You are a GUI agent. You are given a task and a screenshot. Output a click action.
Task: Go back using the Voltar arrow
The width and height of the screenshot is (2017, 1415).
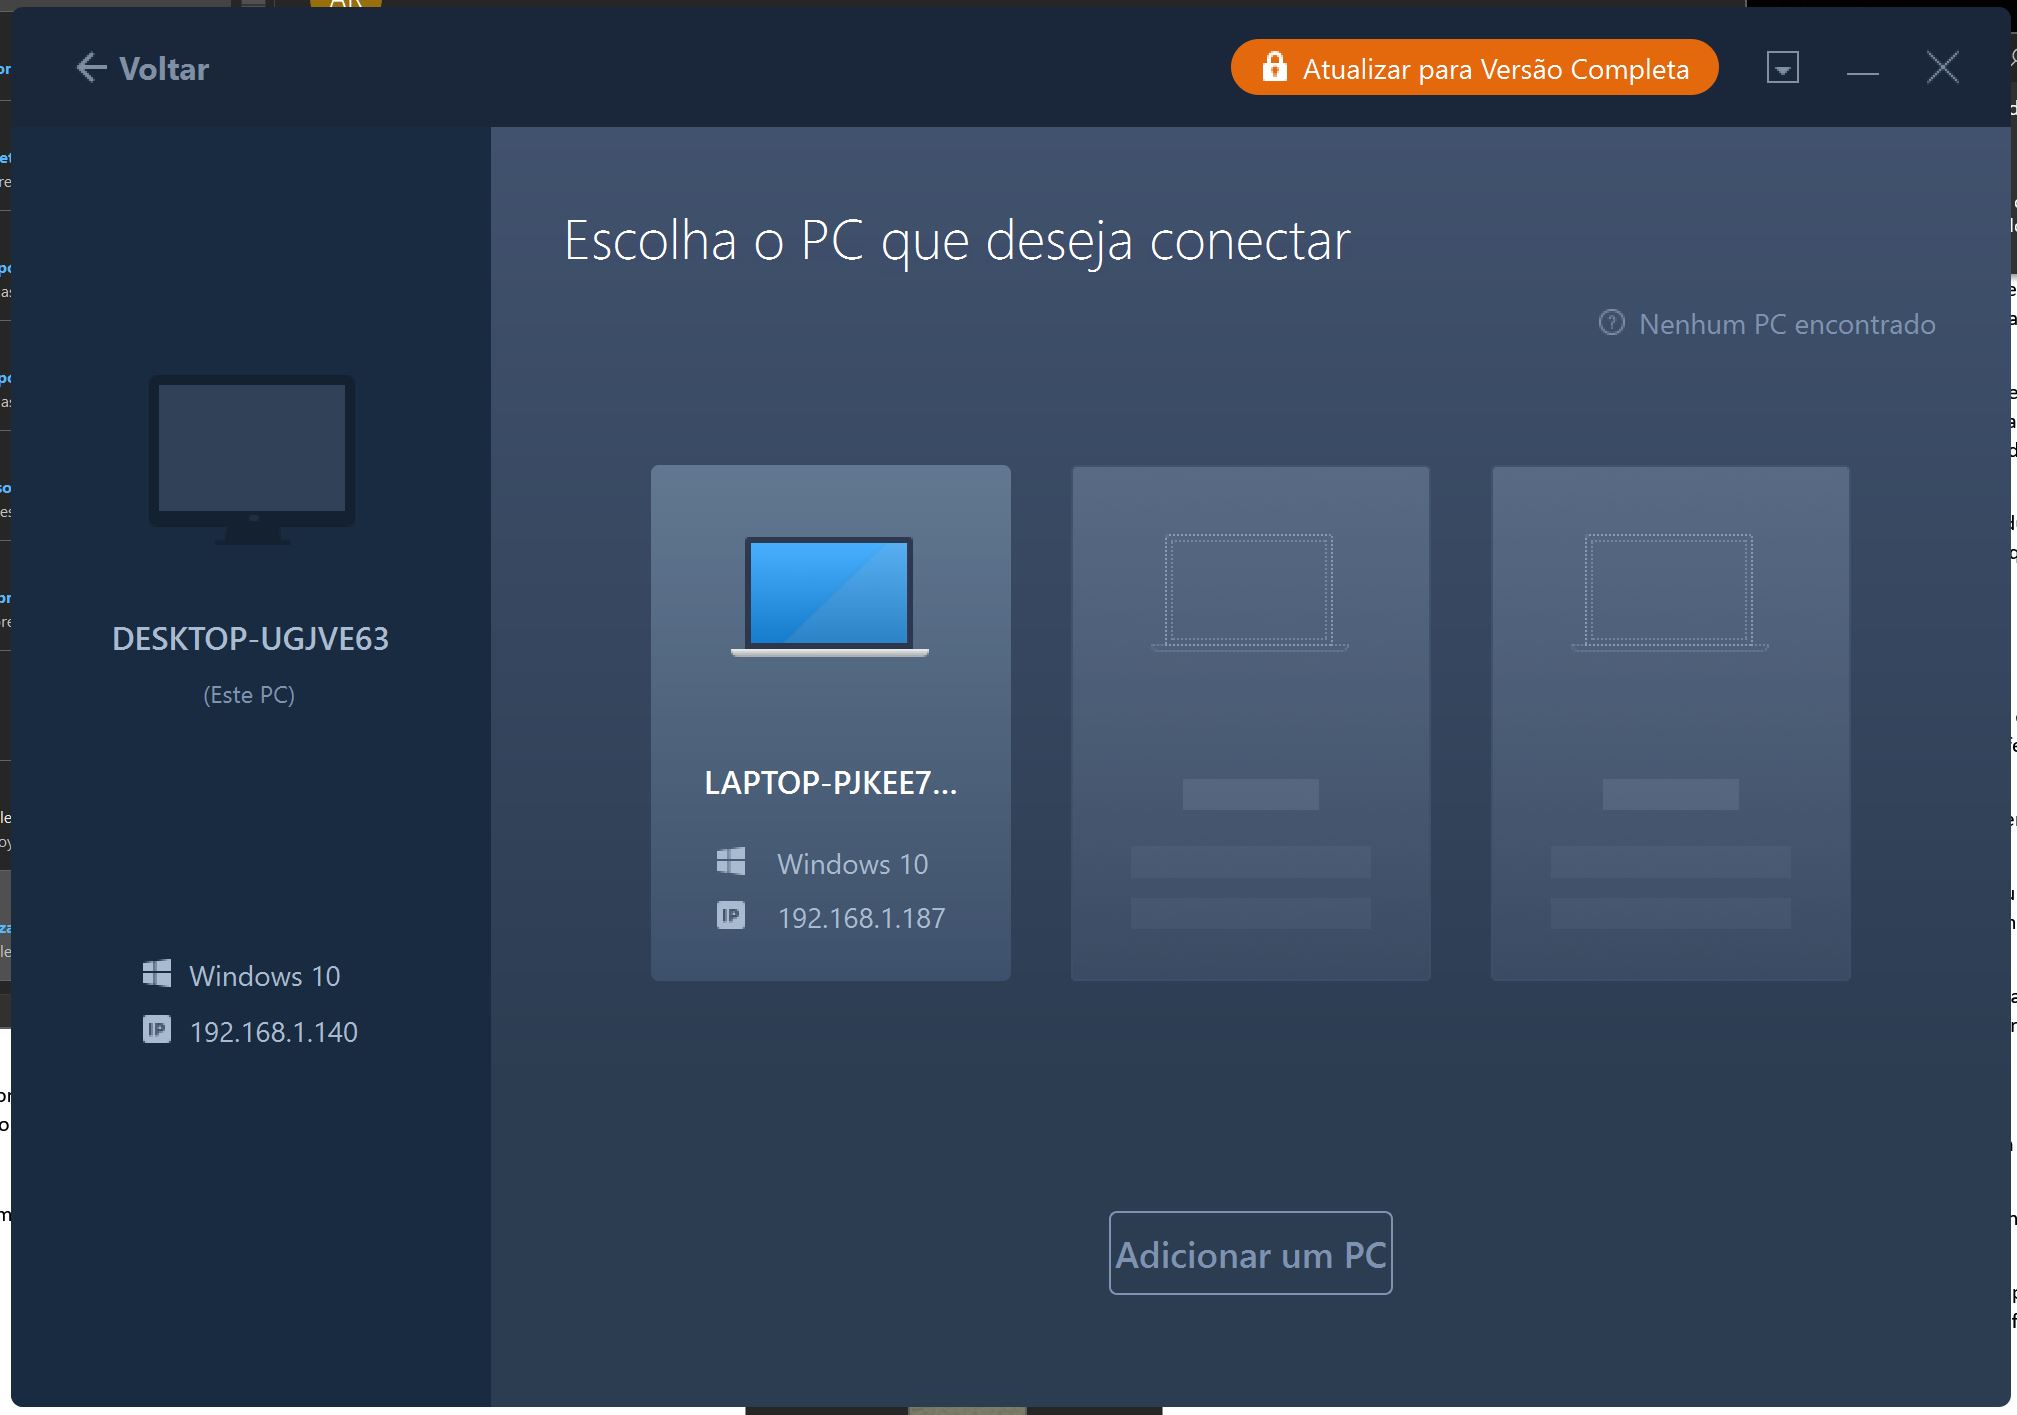click(91, 68)
